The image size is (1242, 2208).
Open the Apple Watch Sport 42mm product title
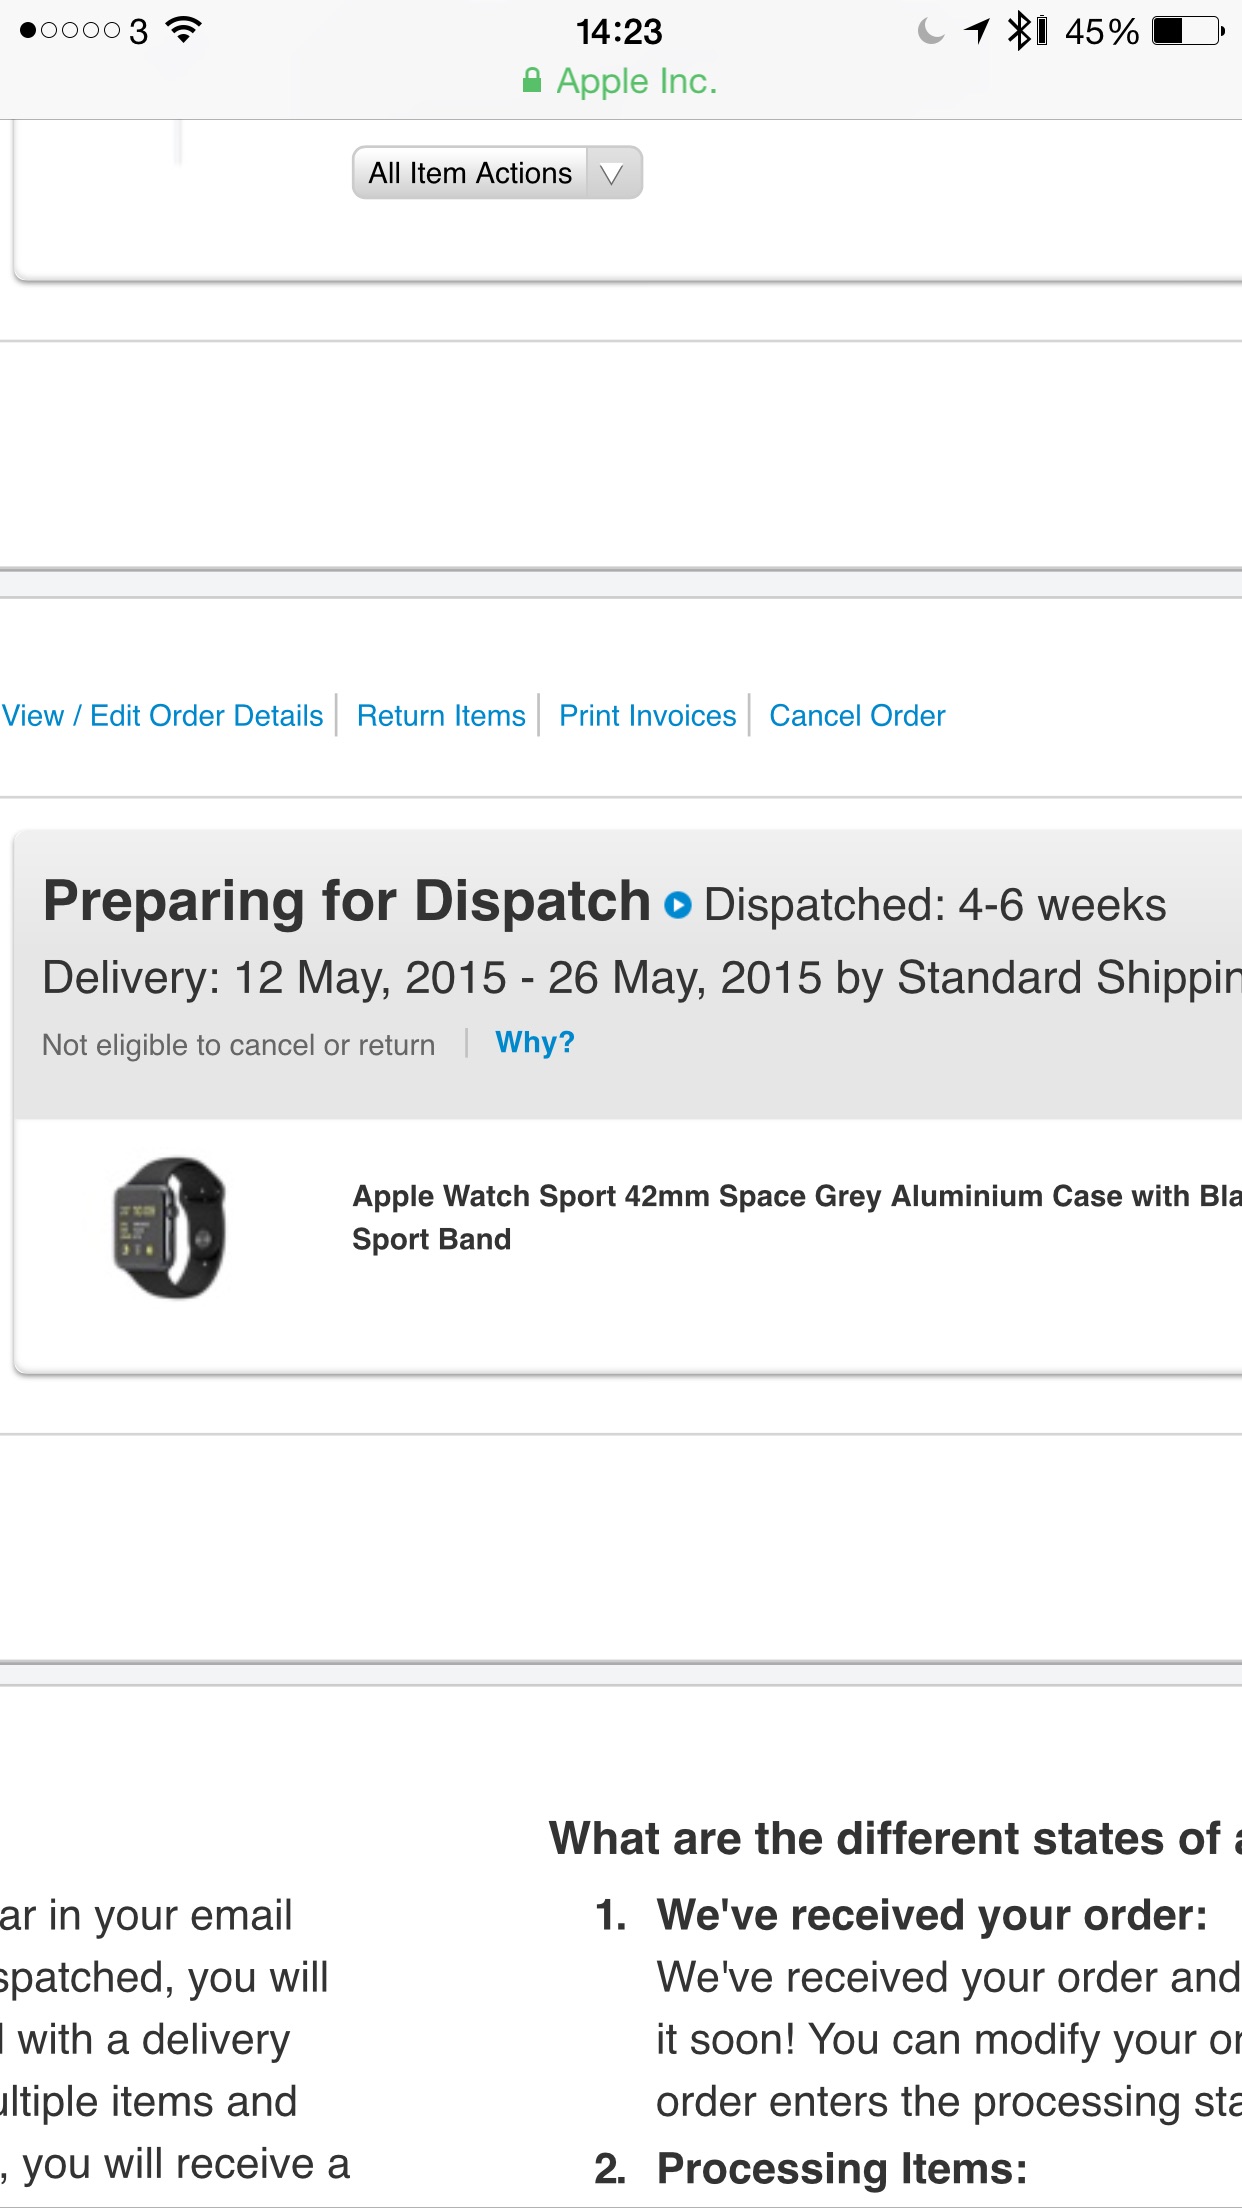pyautogui.click(x=797, y=1217)
